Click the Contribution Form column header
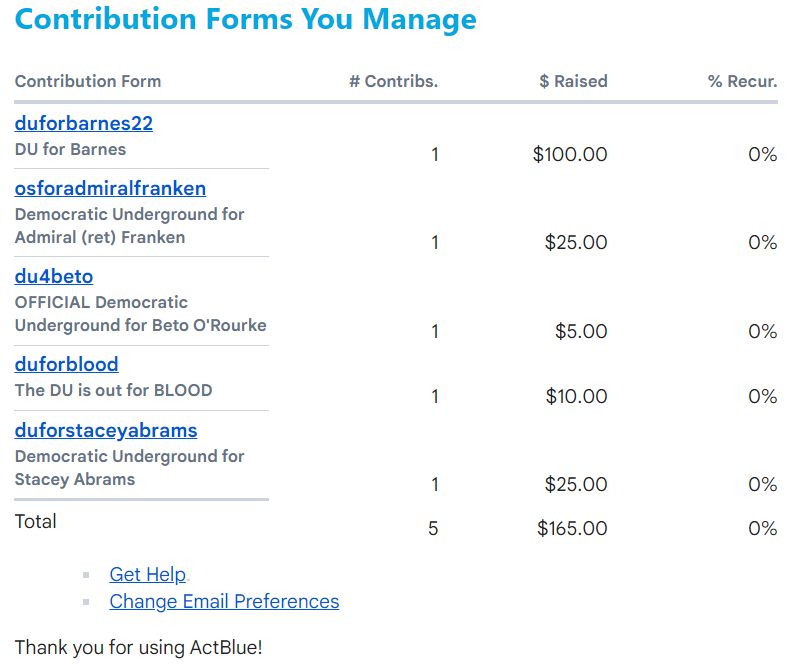801x664 pixels. pos(88,81)
